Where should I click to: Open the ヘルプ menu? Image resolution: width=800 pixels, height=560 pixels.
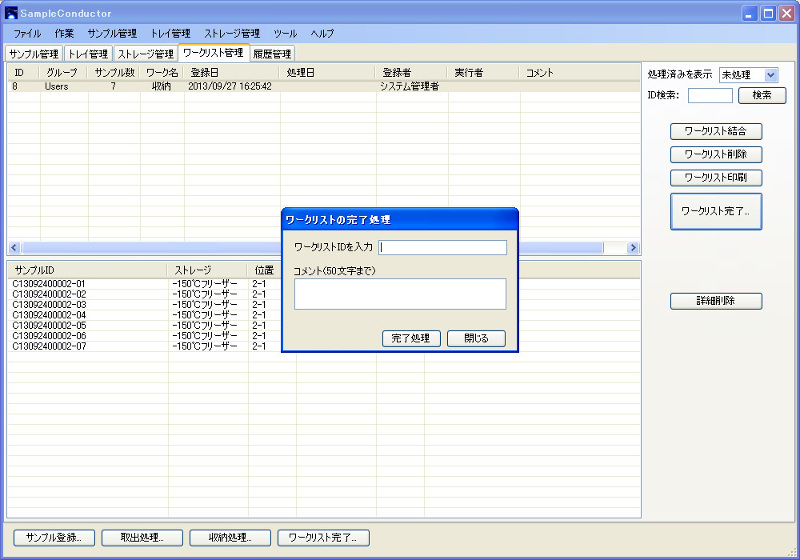click(x=322, y=34)
